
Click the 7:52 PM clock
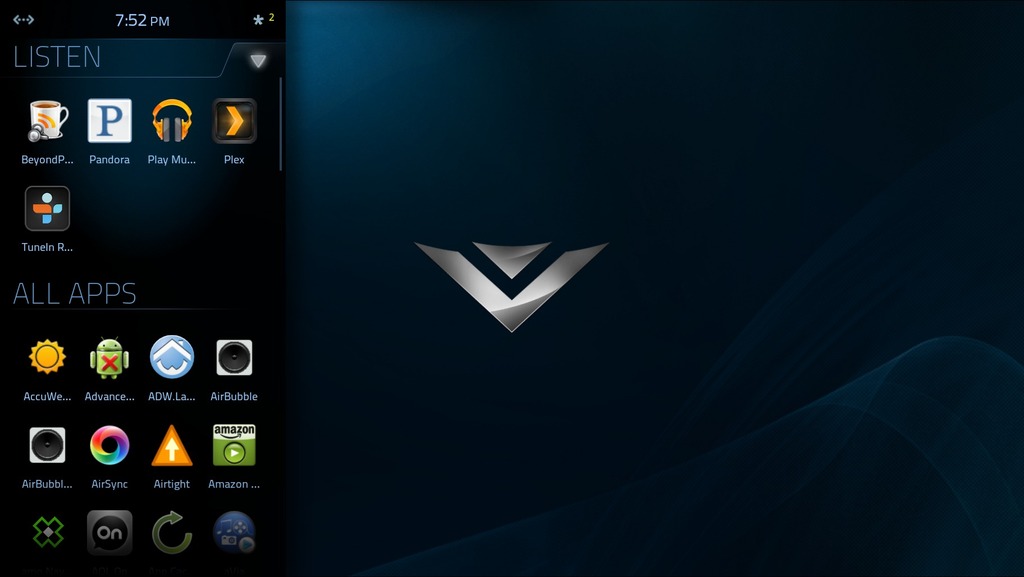tap(142, 20)
